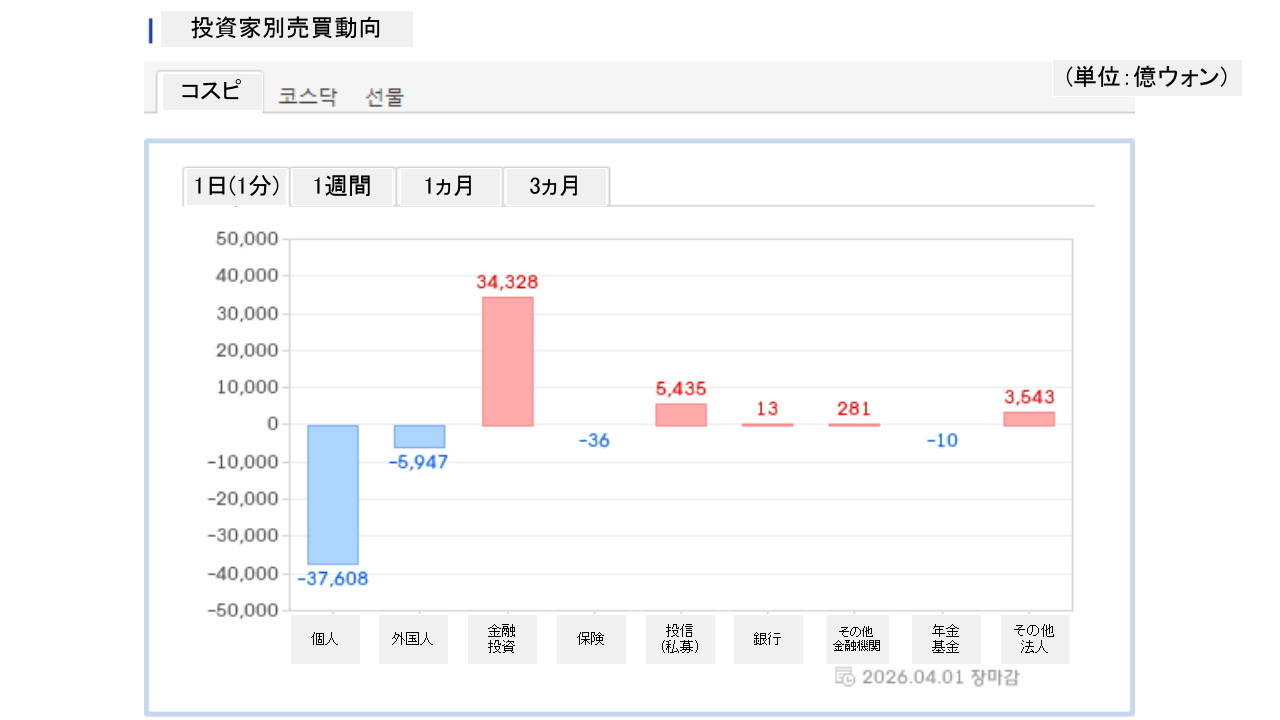This screenshot has height=720, width=1280.
Task: Click the 投資家別売買動向 section heading
Action: pyautogui.click(x=286, y=29)
